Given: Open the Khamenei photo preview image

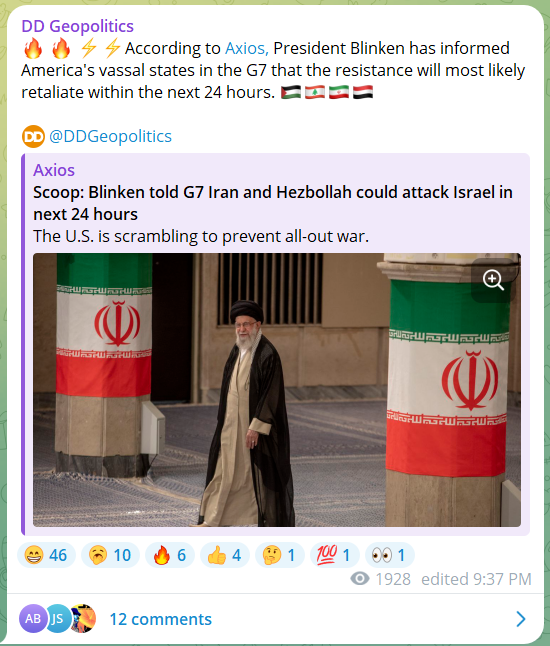Looking at the screenshot, I should click(277, 390).
